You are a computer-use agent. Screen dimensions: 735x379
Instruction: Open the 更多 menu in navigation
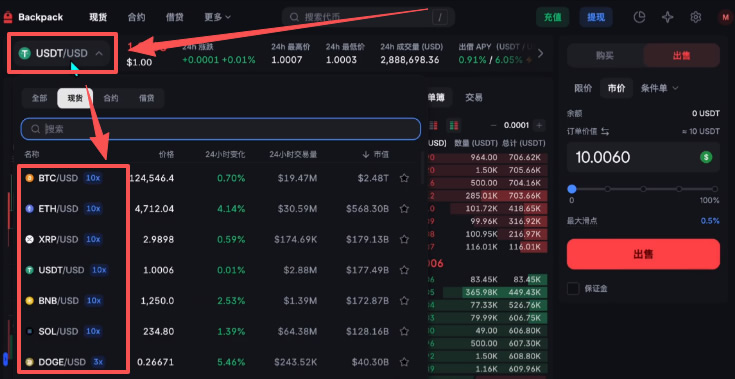coord(218,17)
